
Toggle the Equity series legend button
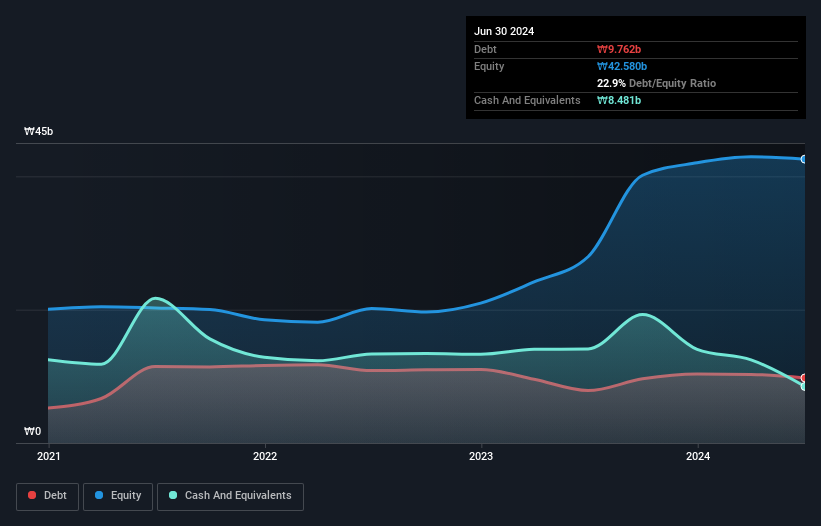tap(118, 496)
